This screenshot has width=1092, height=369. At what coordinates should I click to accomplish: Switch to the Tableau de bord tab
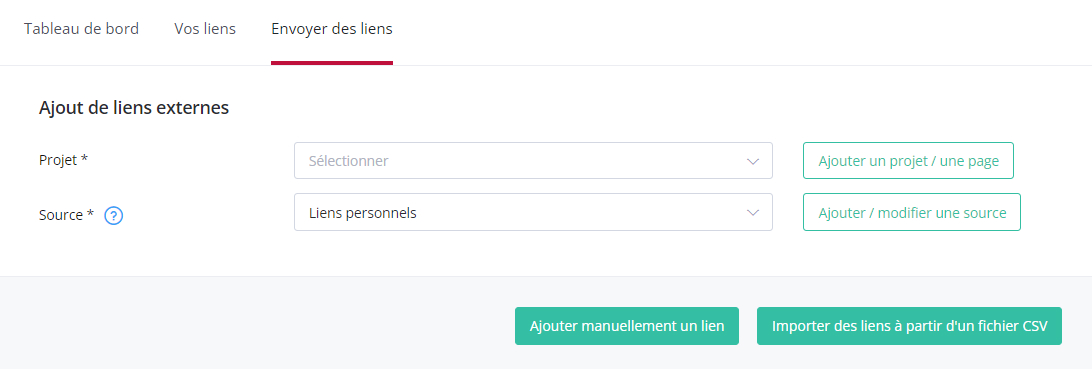coord(81,29)
